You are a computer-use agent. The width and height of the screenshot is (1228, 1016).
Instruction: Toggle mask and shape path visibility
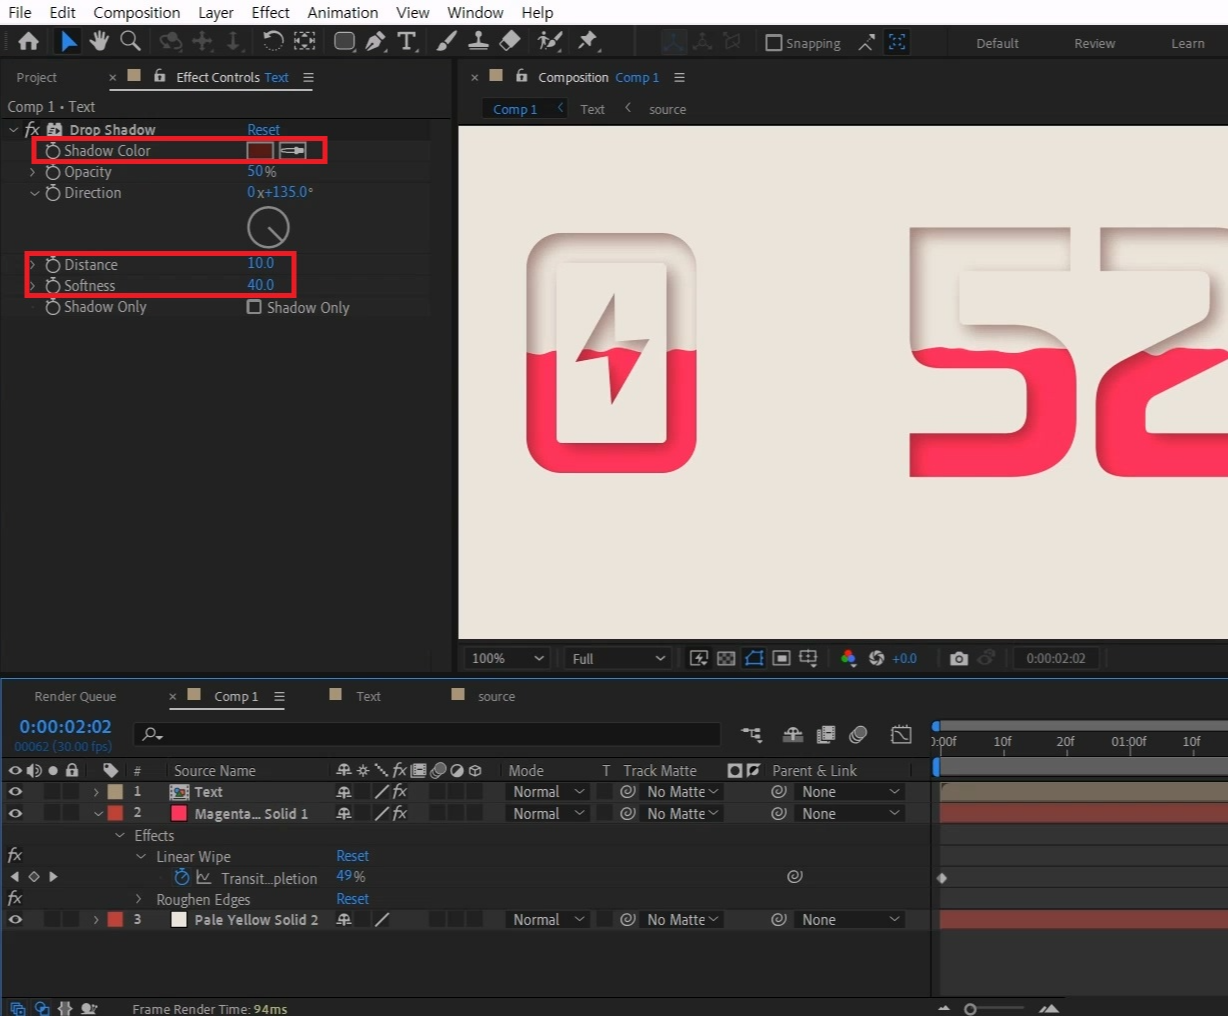pyautogui.click(x=754, y=658)
